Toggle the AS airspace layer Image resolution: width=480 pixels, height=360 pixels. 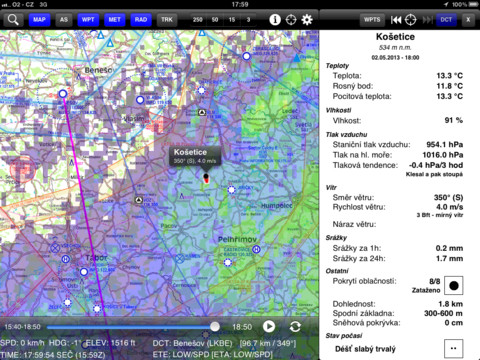tap(64, 20)
